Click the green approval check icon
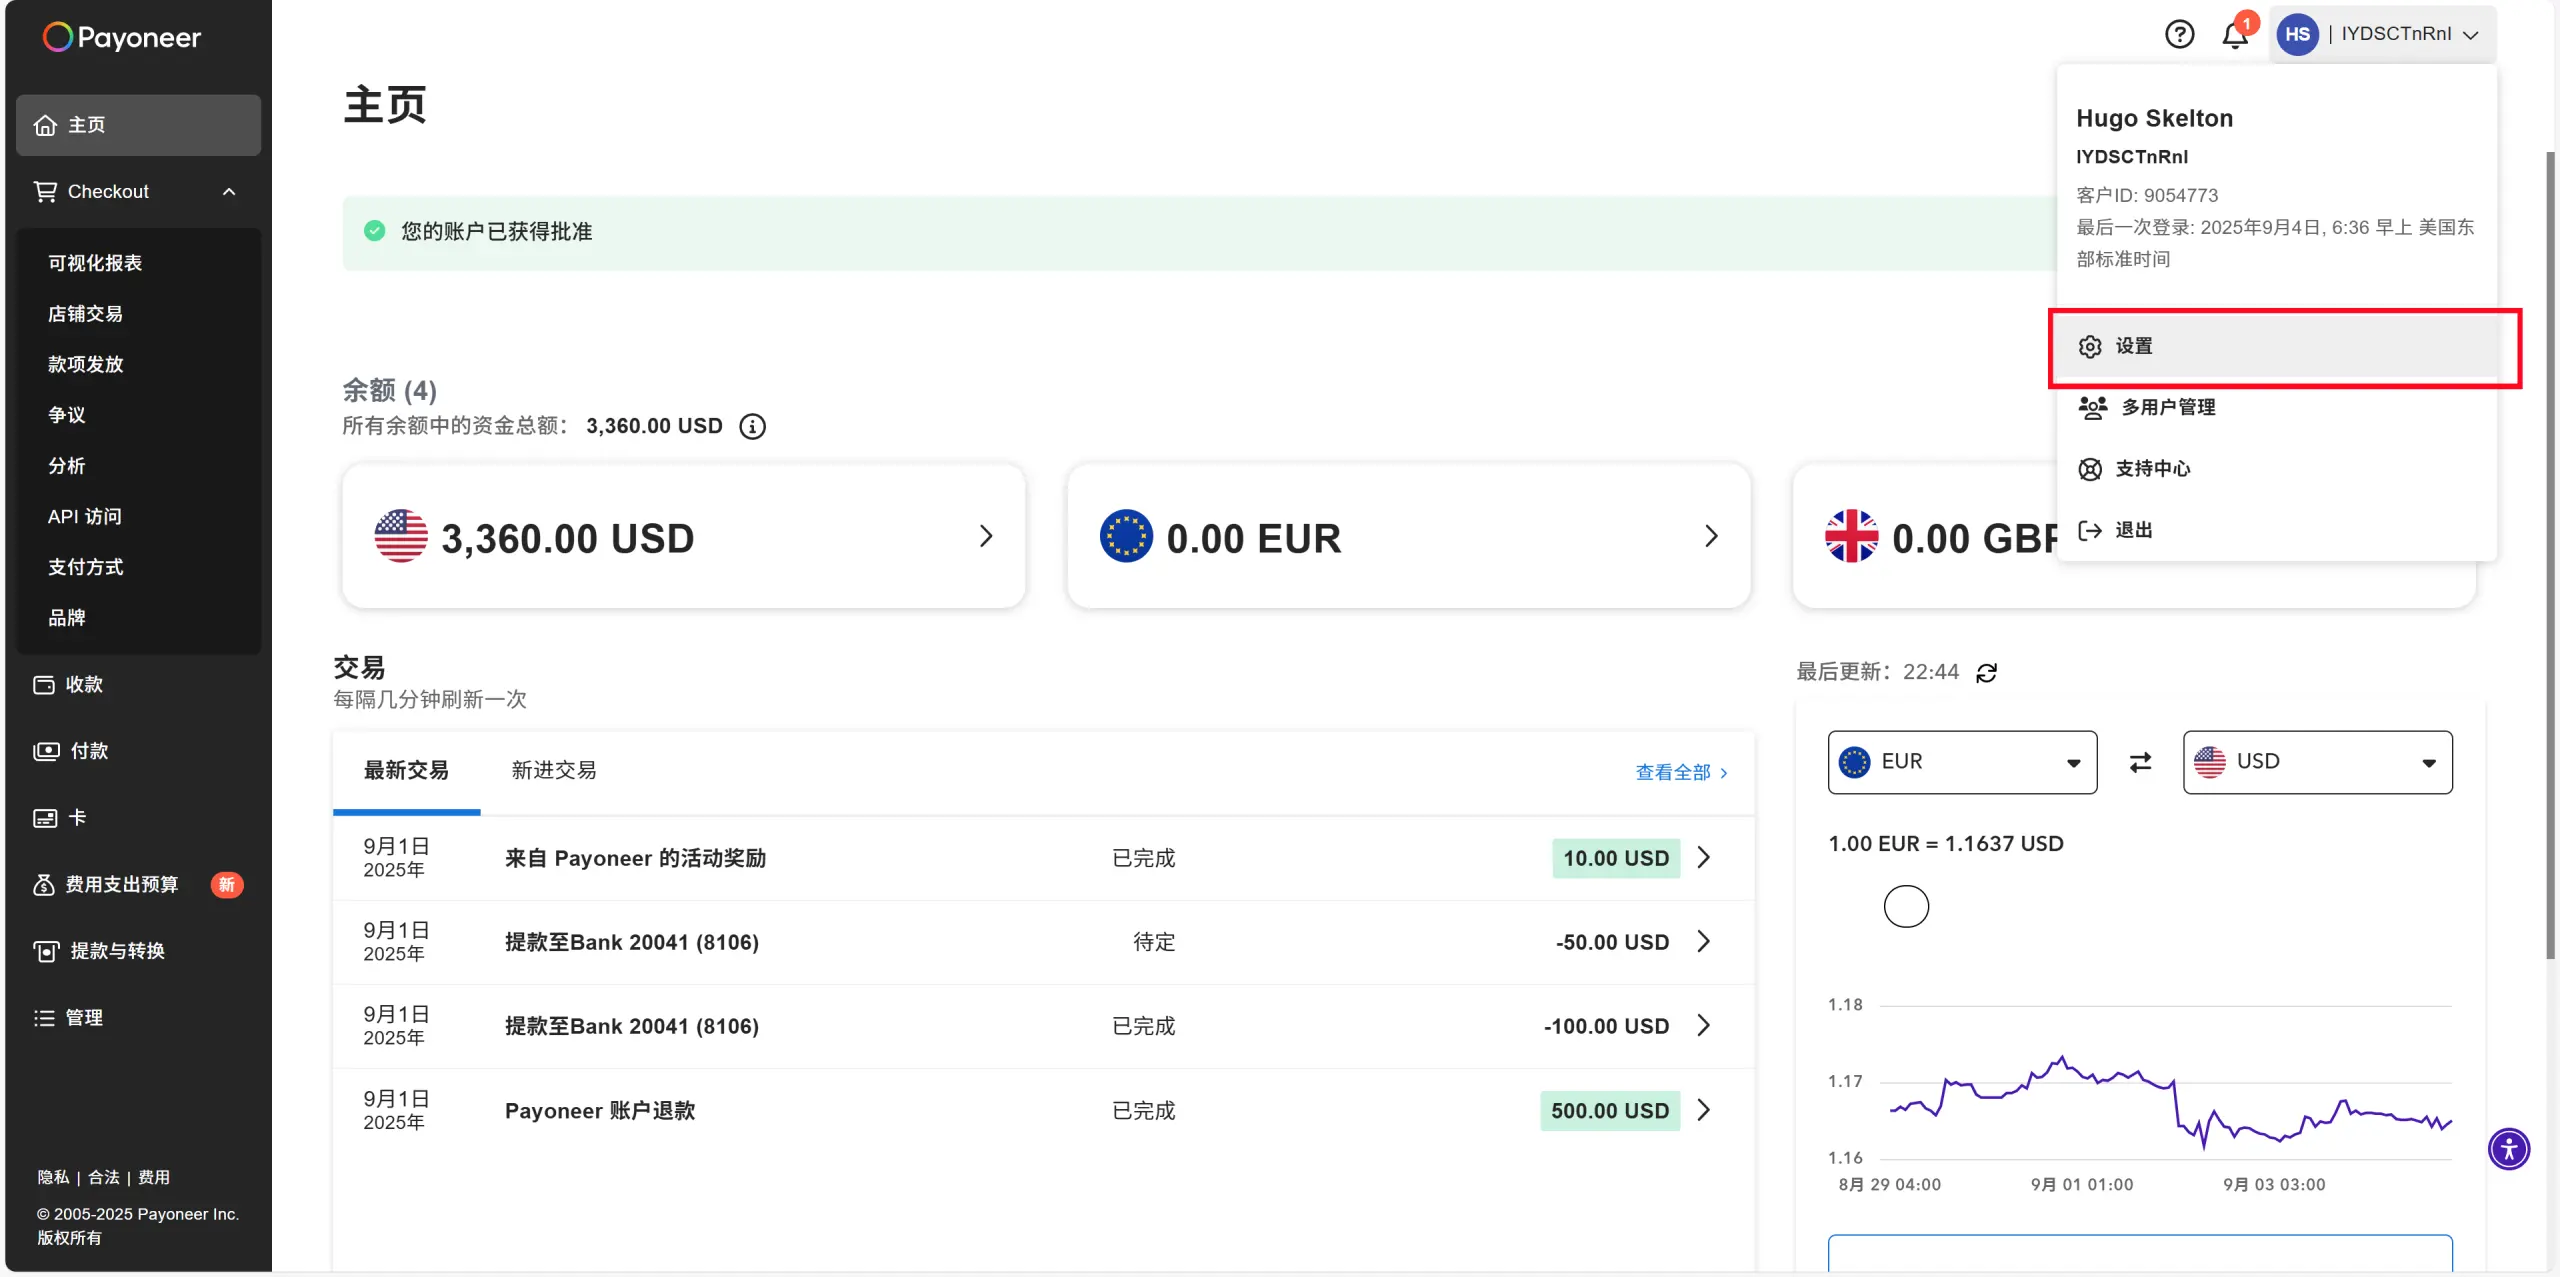This screenshot has width=2560, height=1277. [374, 231]
